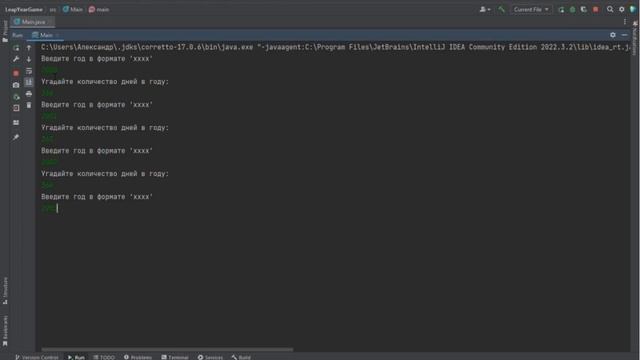Click last 'Угадайте количество дней в году:' line
The image size is (640, 360).
[x=105, y=174]
